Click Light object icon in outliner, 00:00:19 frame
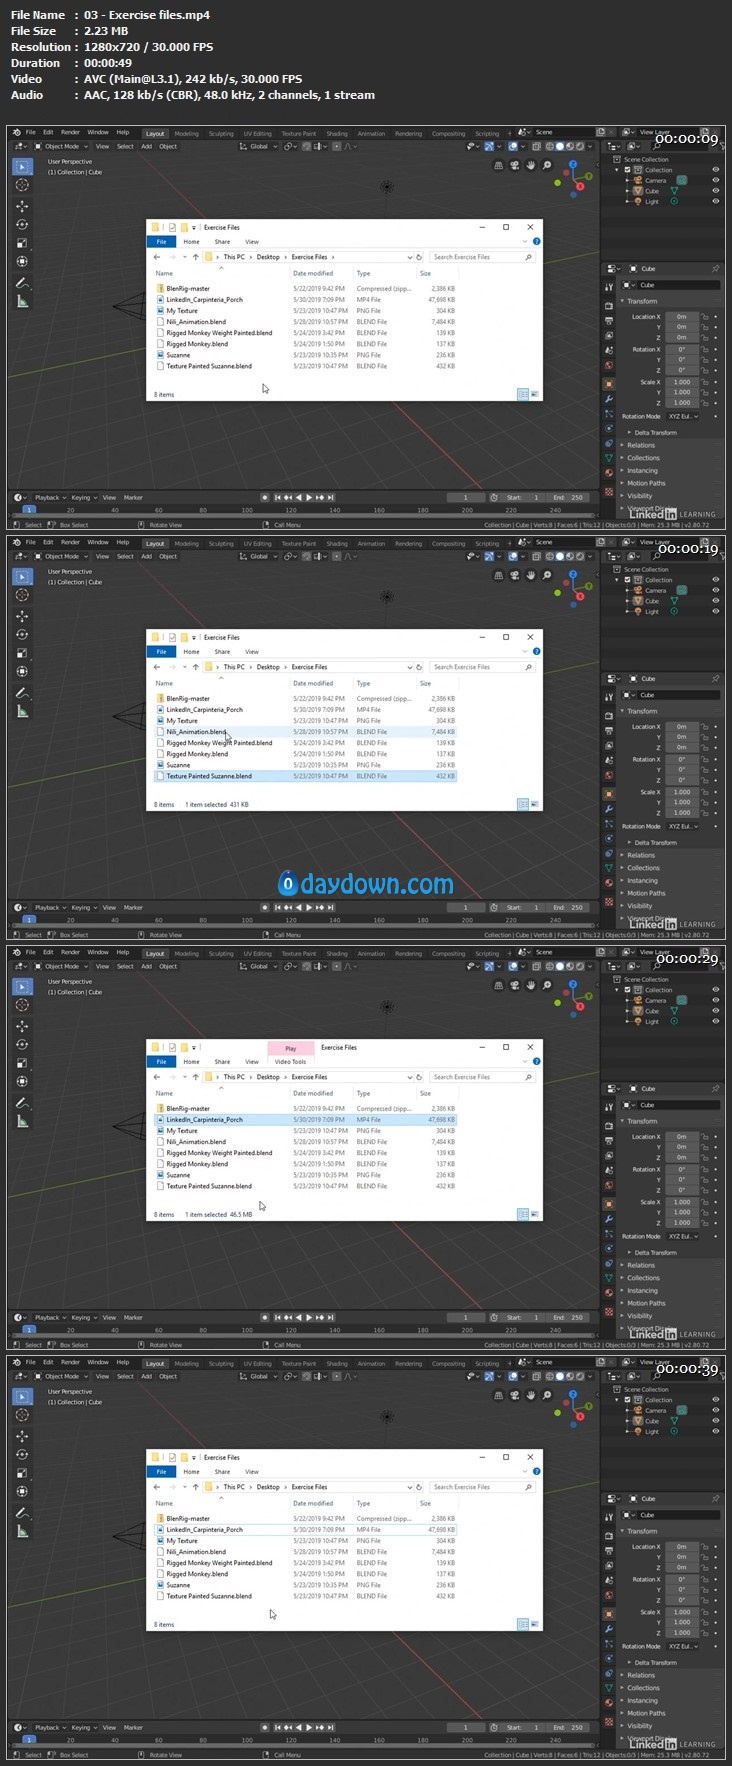Screen dimensions: 732x1766 point(638,611)
